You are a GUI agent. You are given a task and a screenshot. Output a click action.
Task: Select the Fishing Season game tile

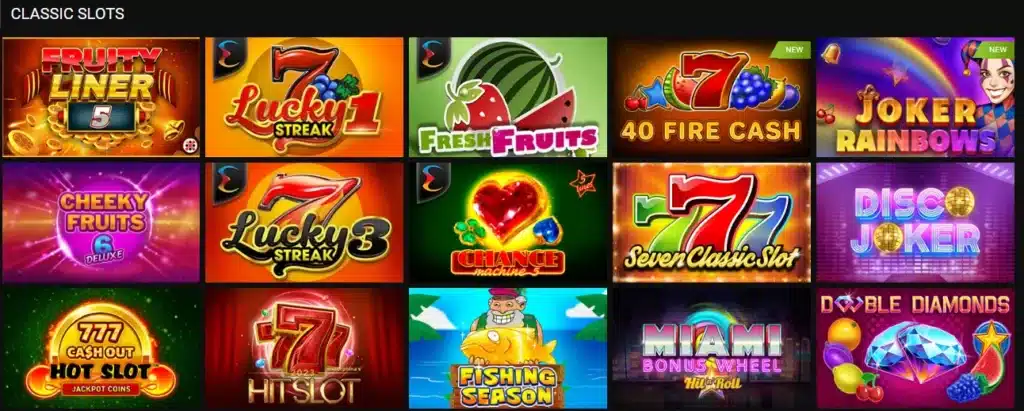(x=508, y=348)
